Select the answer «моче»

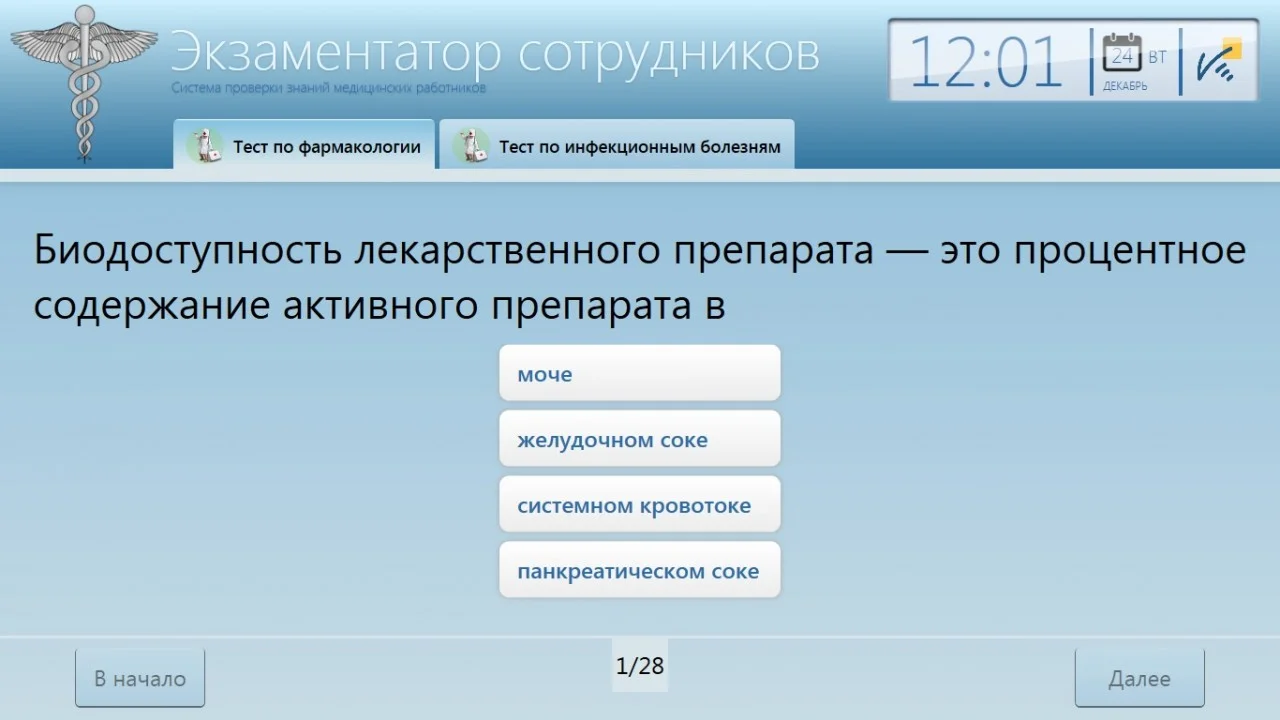pos(639,372)
